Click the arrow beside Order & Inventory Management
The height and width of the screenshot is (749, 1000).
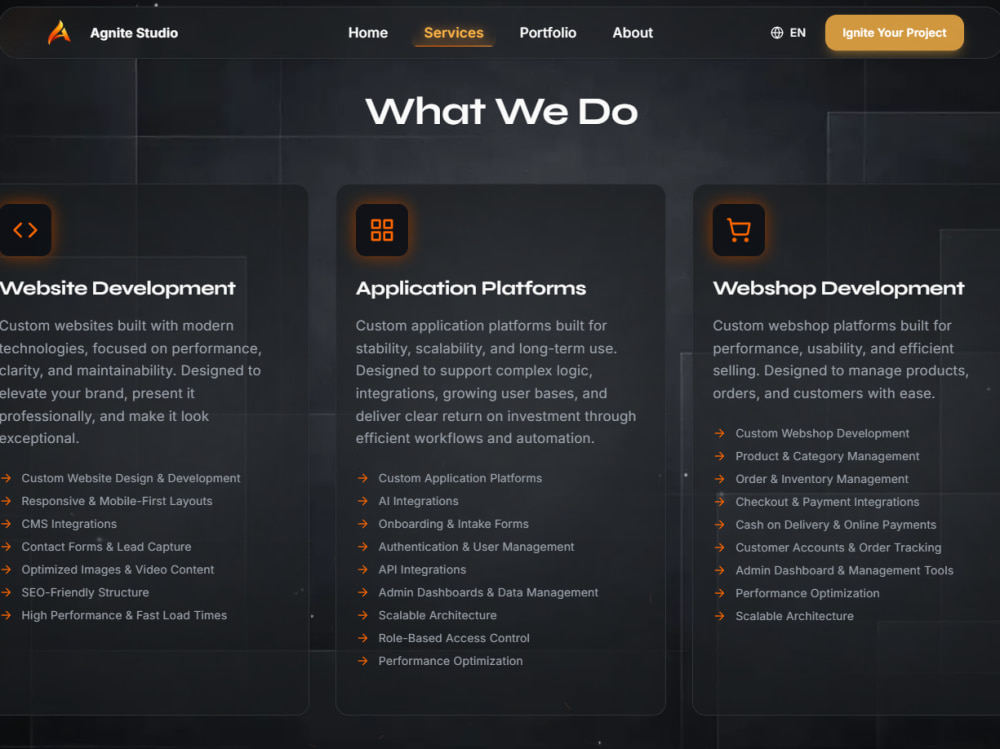(719, 479)
